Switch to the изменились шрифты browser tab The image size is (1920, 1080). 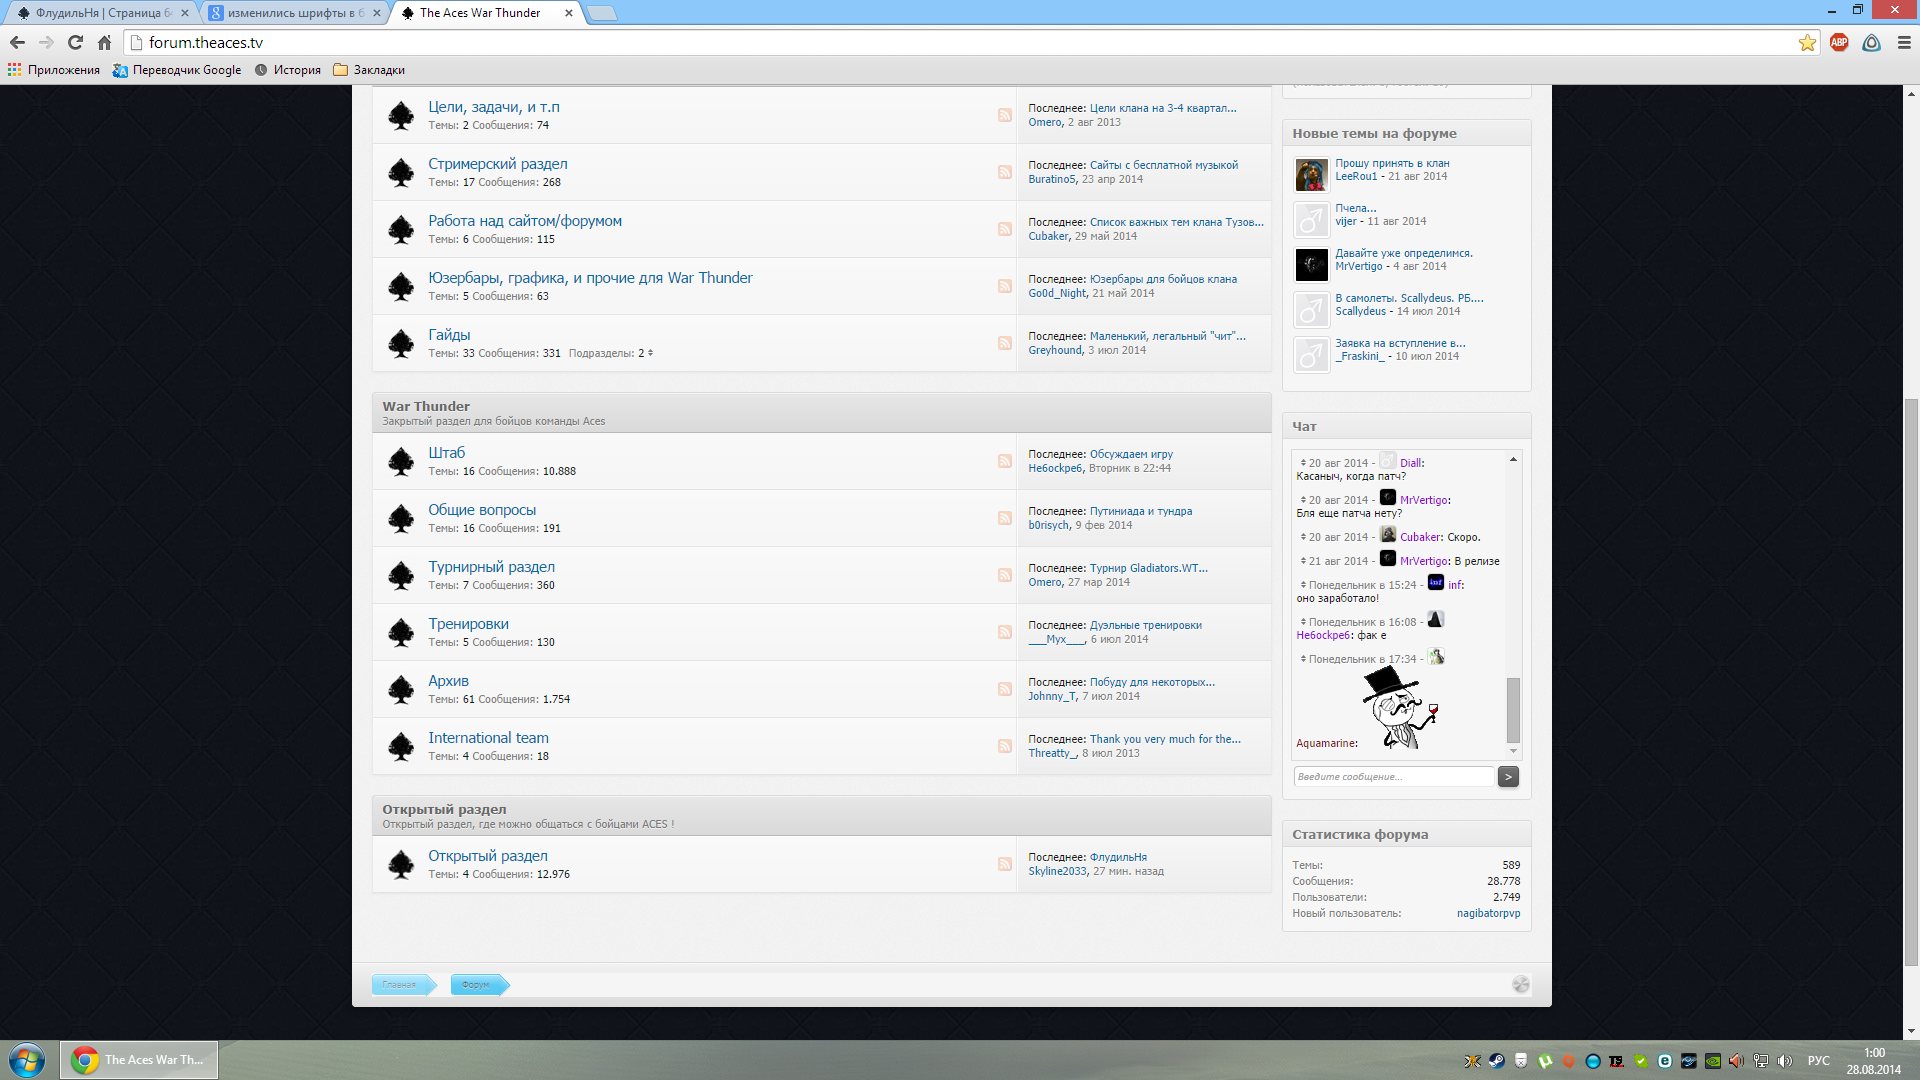click(x=294, y=13)
